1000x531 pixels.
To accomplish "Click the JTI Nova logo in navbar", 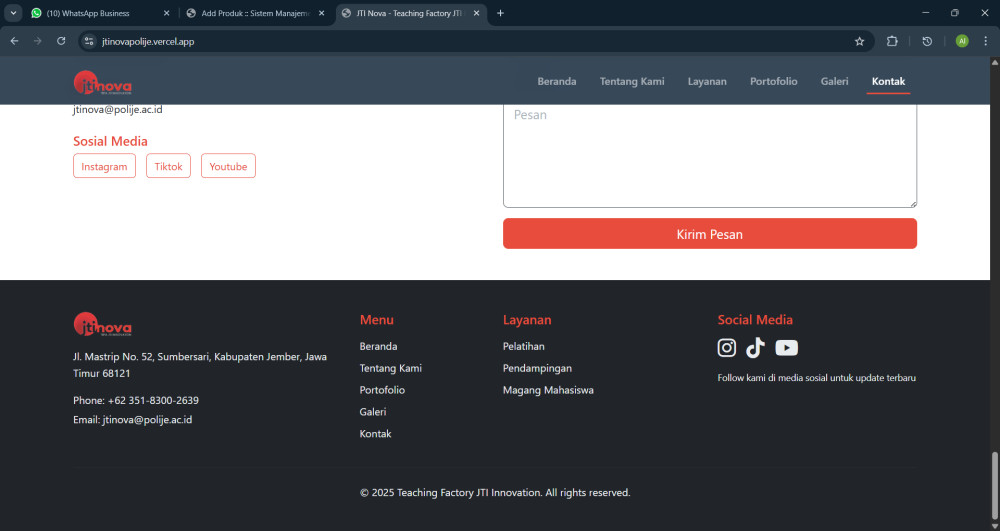I will coord(102,82).
